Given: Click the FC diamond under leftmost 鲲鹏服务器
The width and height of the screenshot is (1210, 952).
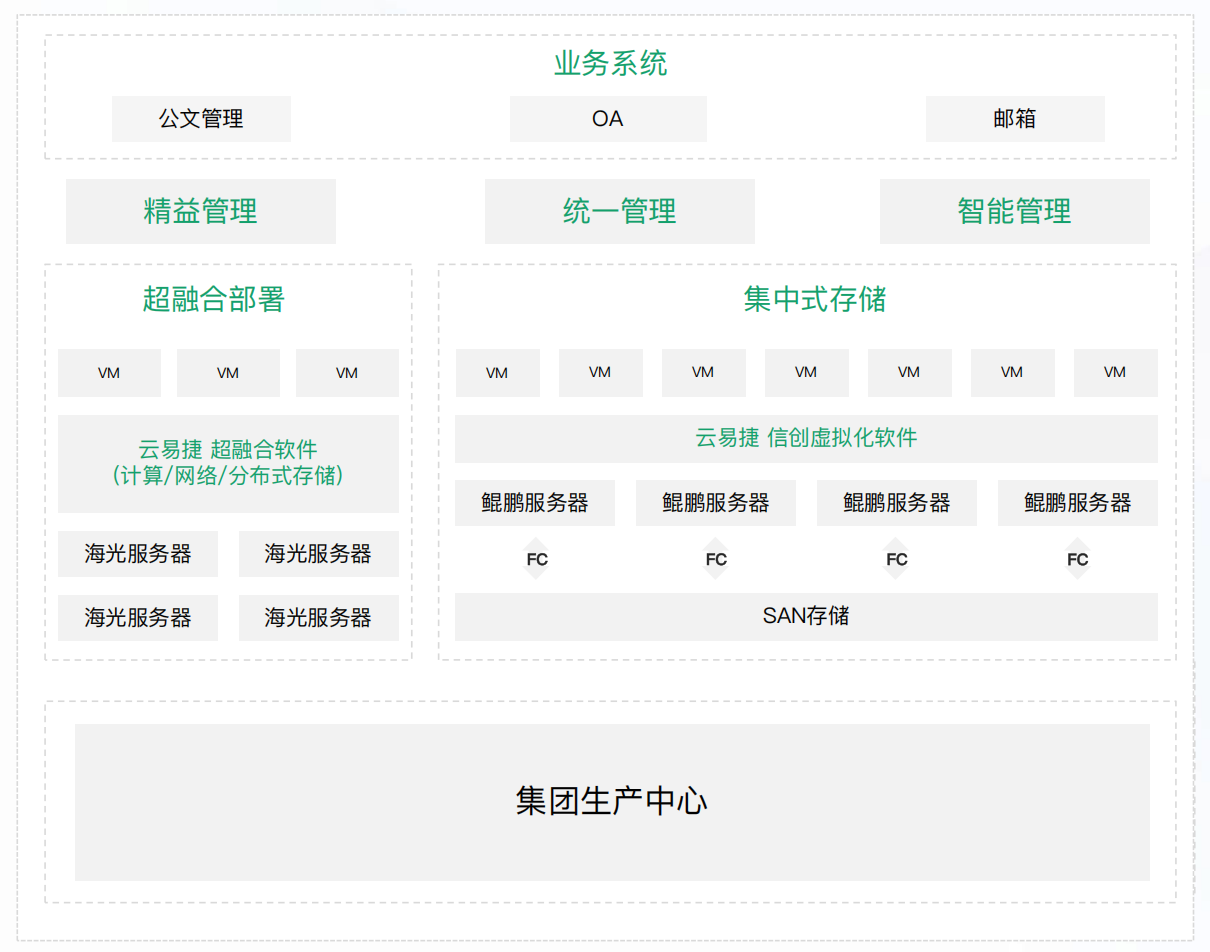Looking at the screenshot, I should (x=537, y=559).
